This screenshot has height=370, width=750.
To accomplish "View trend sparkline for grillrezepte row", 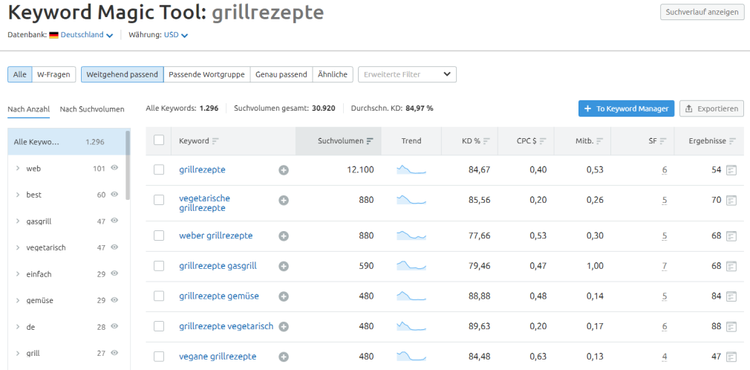I will point(411,170).
